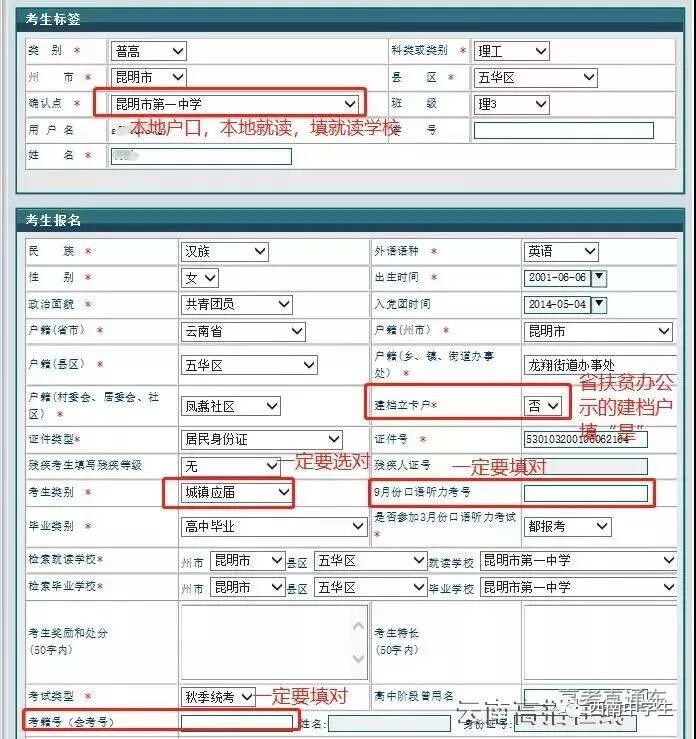This screenshot has height=739, width=696.
Task: Click the 学号 input field
Action: tap(564, 131)
